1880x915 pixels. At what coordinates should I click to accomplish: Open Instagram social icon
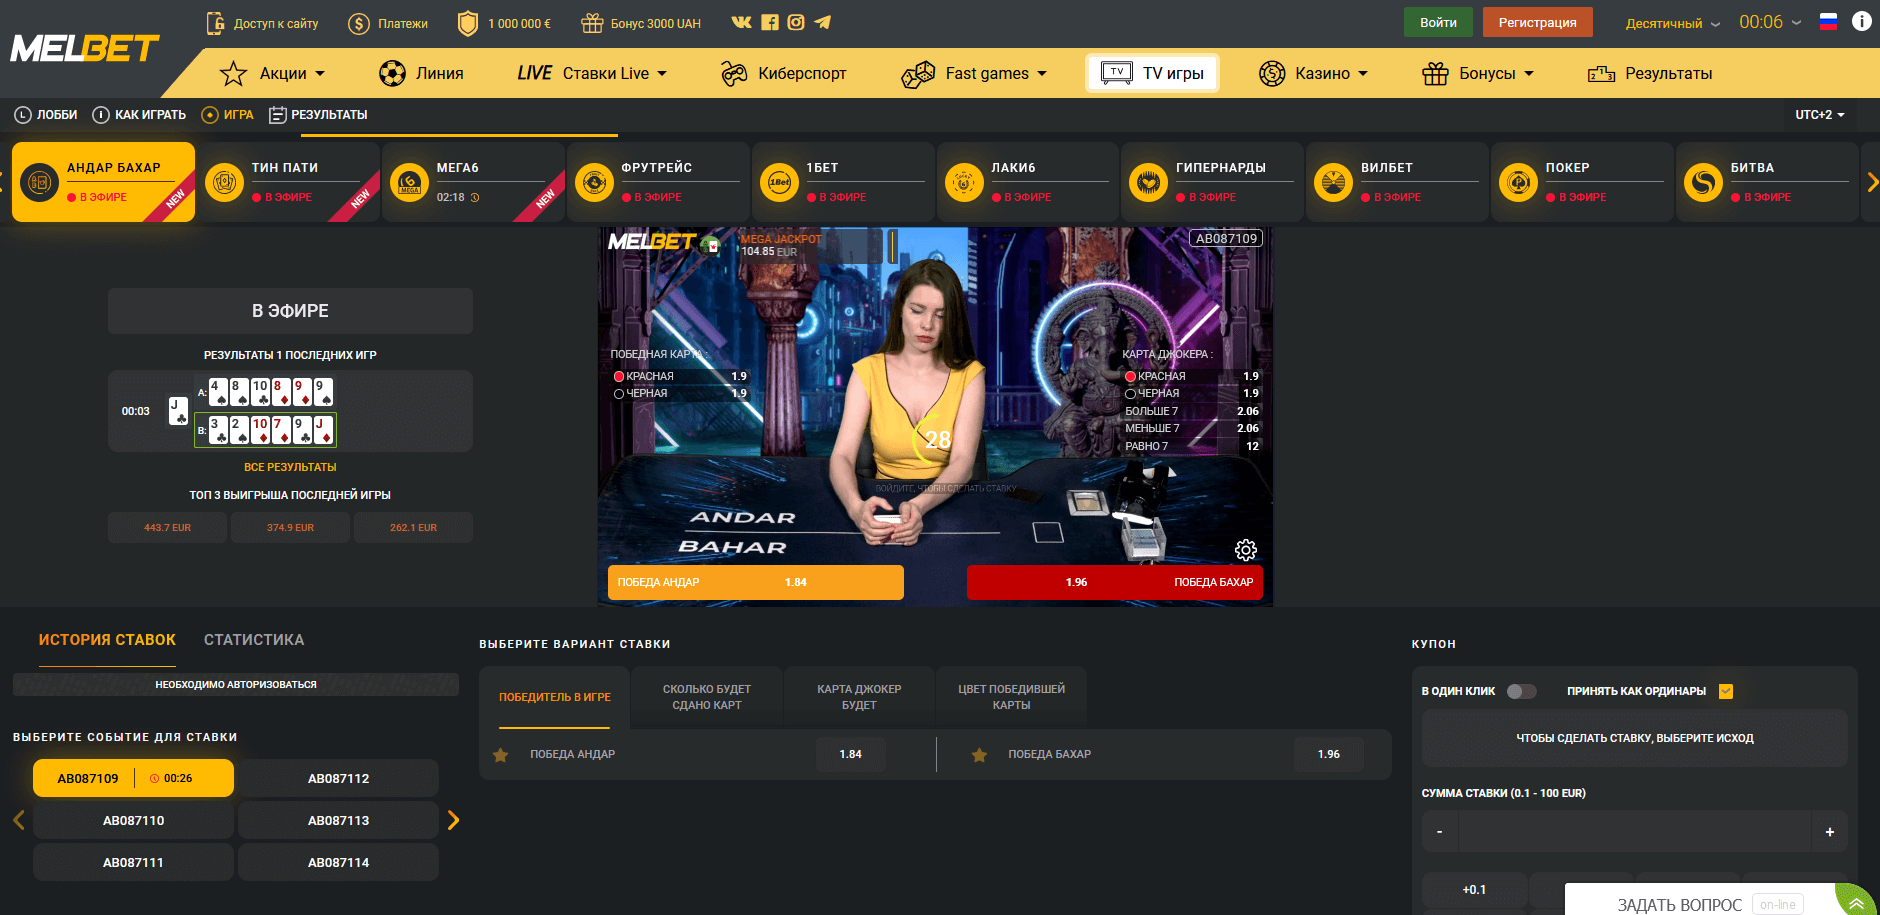796,22
